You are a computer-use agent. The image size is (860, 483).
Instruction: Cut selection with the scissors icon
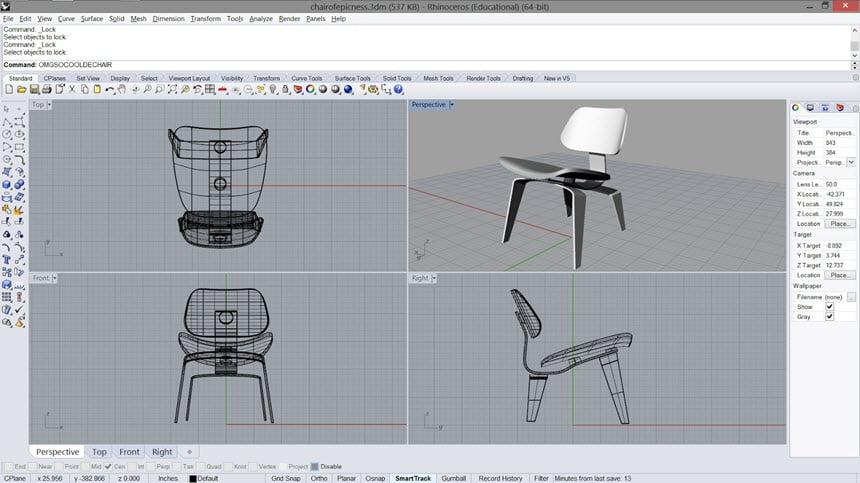[x=72, y=89]
